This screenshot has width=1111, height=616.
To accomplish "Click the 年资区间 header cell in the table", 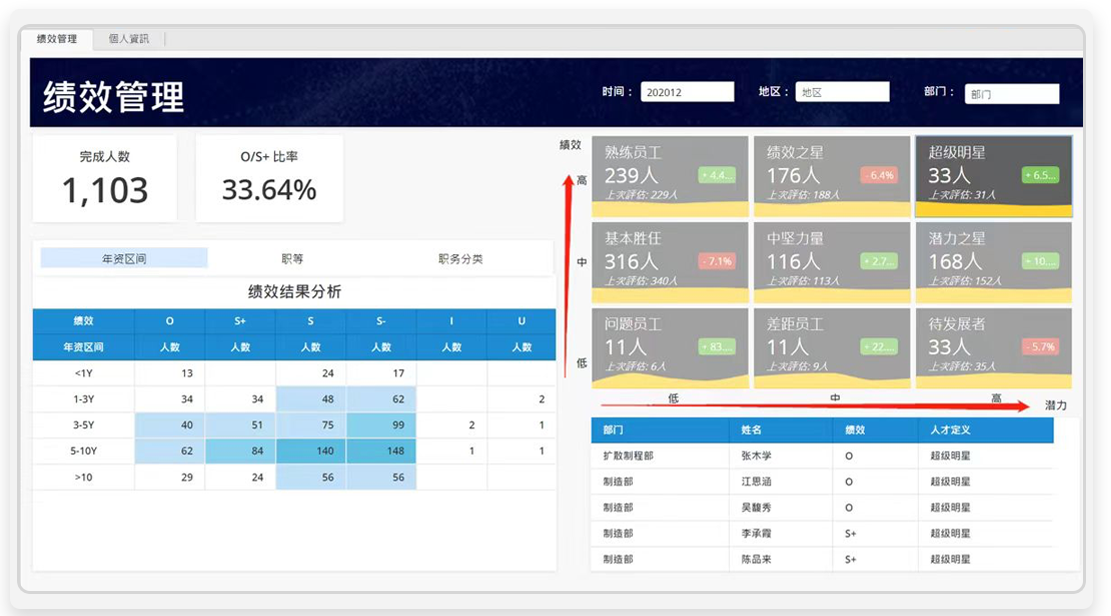I will 84,347.
